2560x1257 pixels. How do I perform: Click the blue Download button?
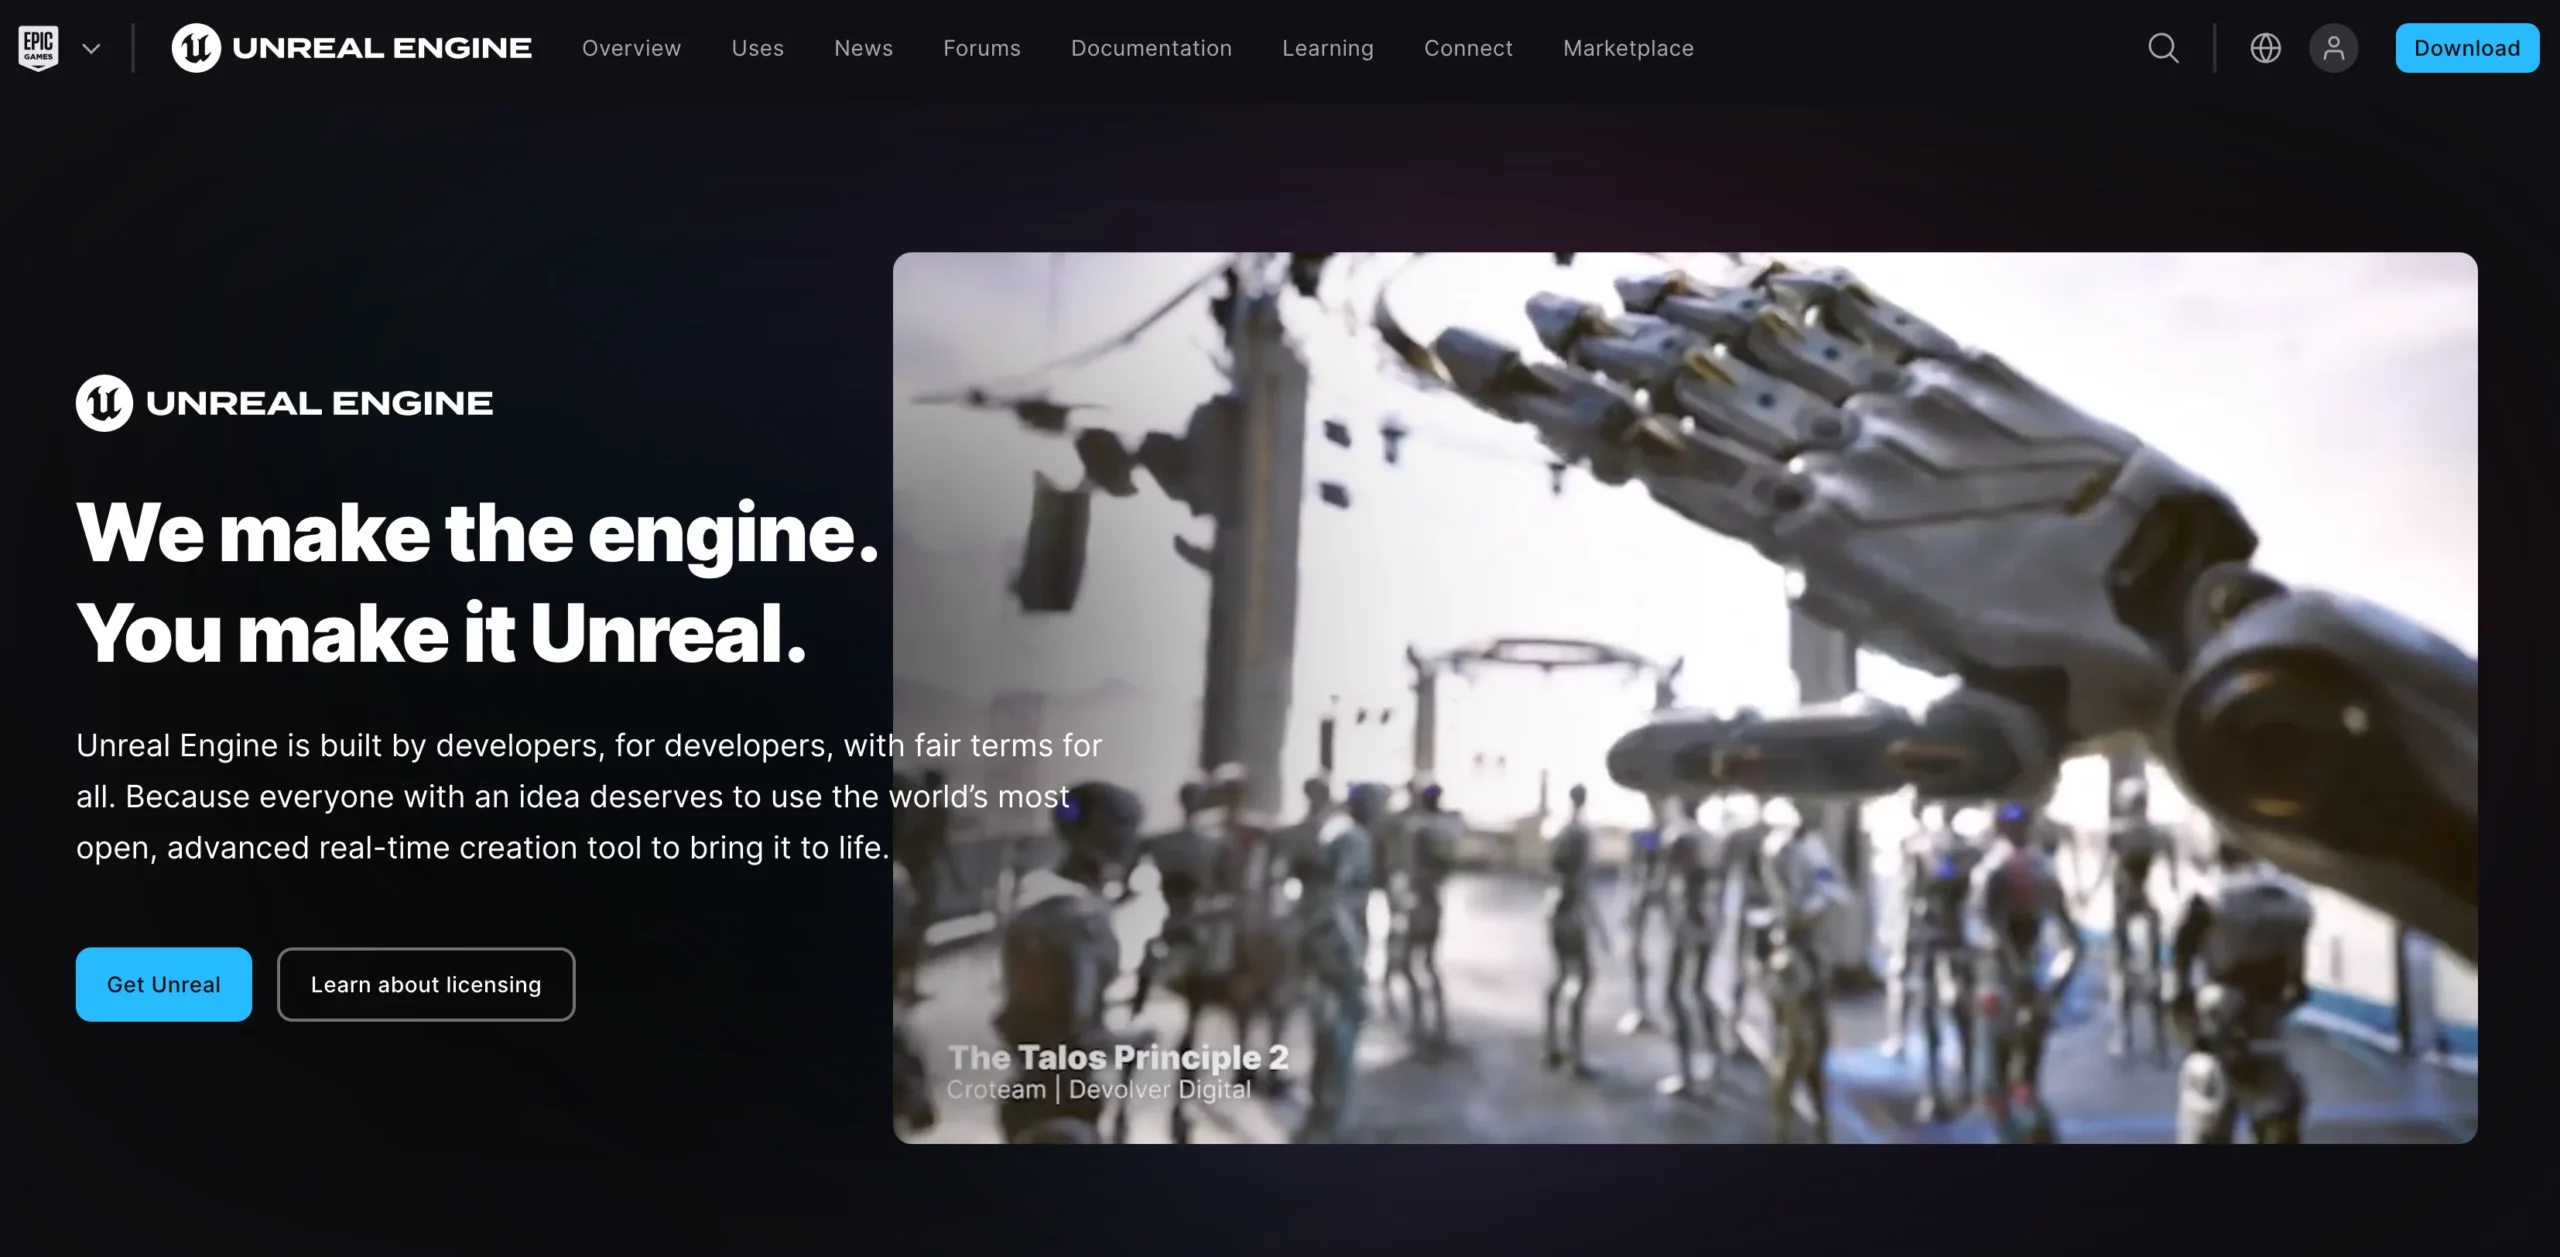point(2467,48)
